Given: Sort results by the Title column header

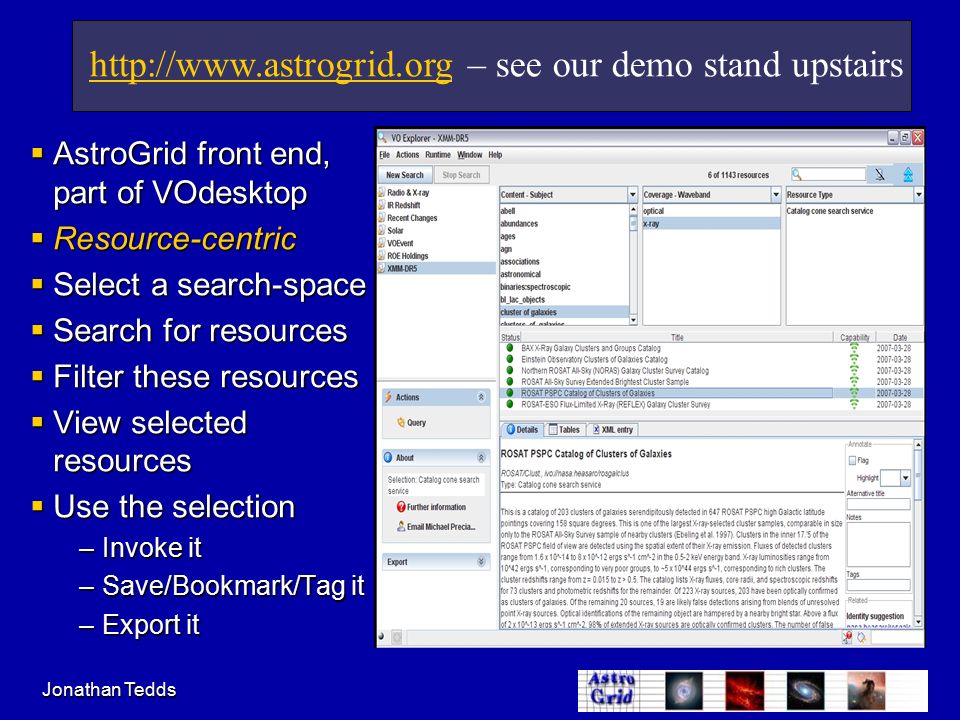Looking at the screenshot, I should coord(677,337).
